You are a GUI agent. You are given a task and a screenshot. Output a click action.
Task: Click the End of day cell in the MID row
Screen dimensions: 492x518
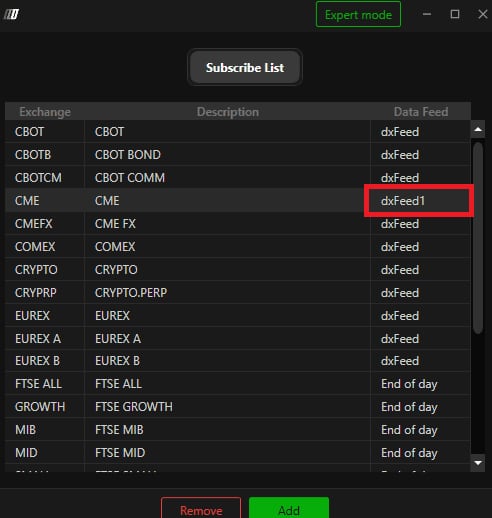click(x=421, y=453)
